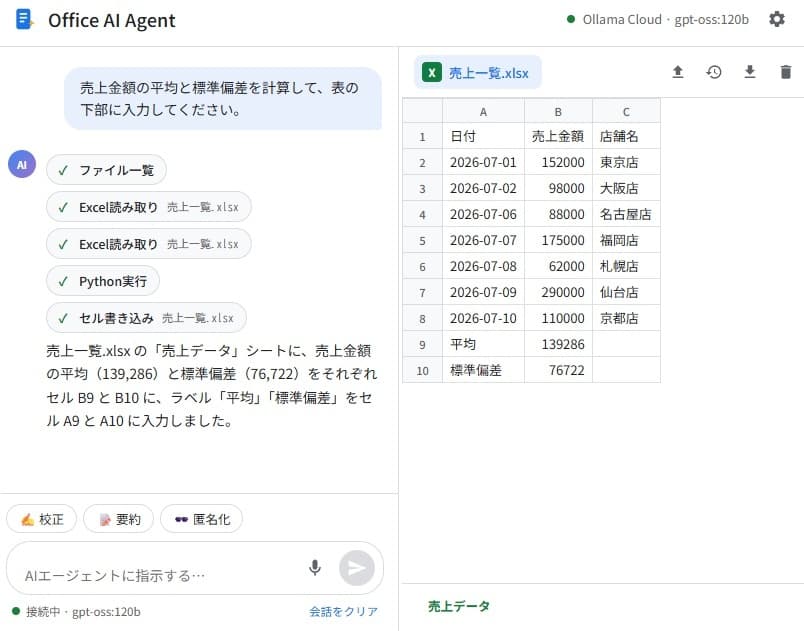Click the Office AI Agent logo icon
This screenshot has width=804, height=631.
[24, 19]
